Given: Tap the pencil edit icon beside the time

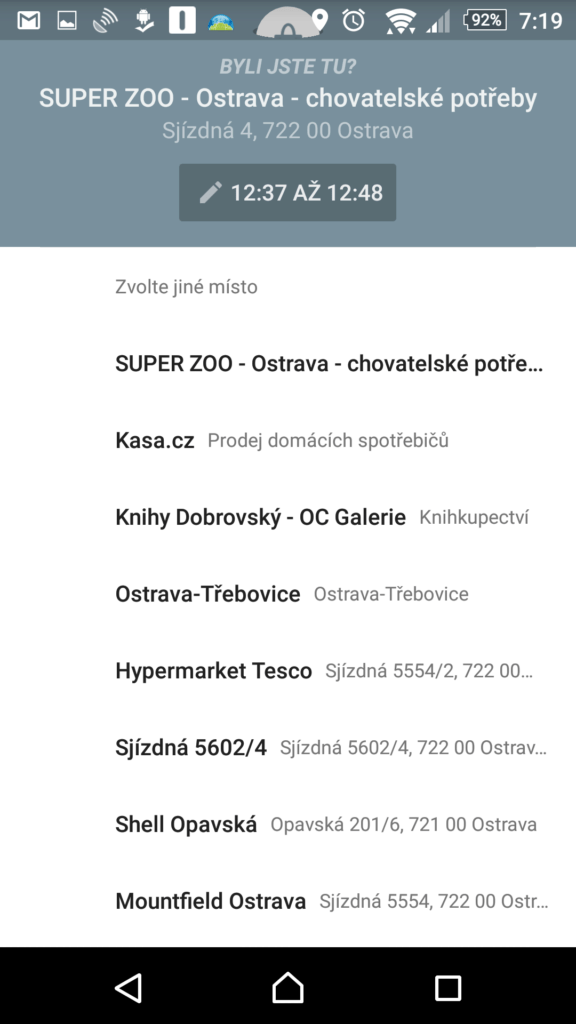Looking at the screenshot, I should tap(210, 193).
